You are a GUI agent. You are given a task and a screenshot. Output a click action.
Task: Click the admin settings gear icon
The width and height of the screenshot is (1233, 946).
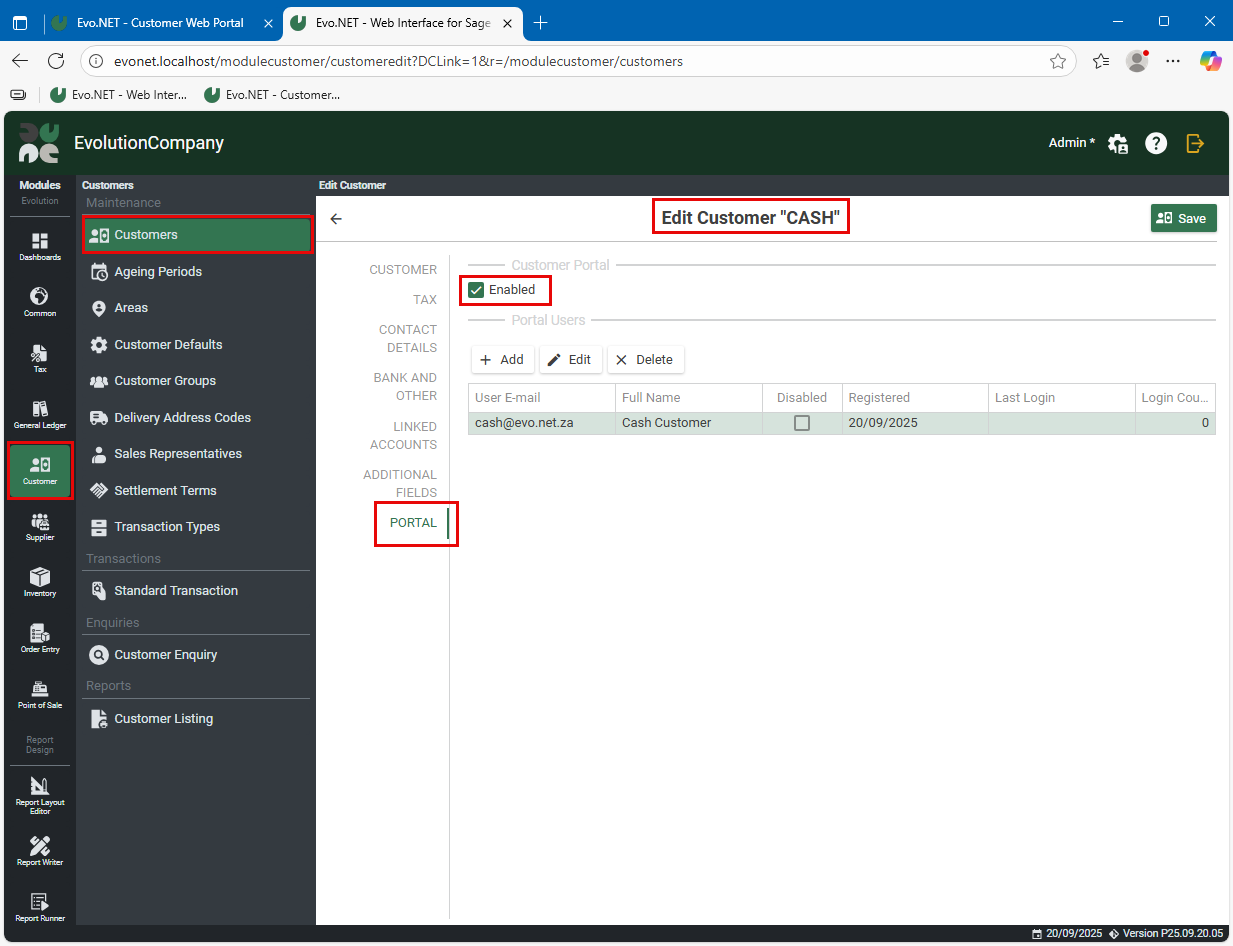point(1118,143)
